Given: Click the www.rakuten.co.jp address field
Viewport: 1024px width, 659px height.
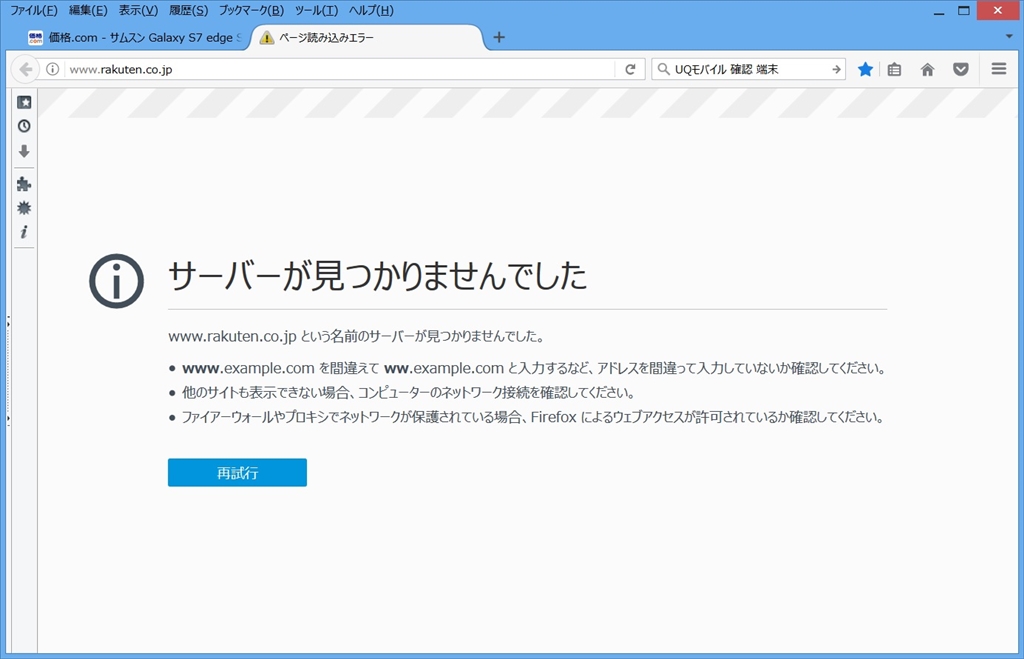Looking at the screenshot, I should (x=340, y=69).
